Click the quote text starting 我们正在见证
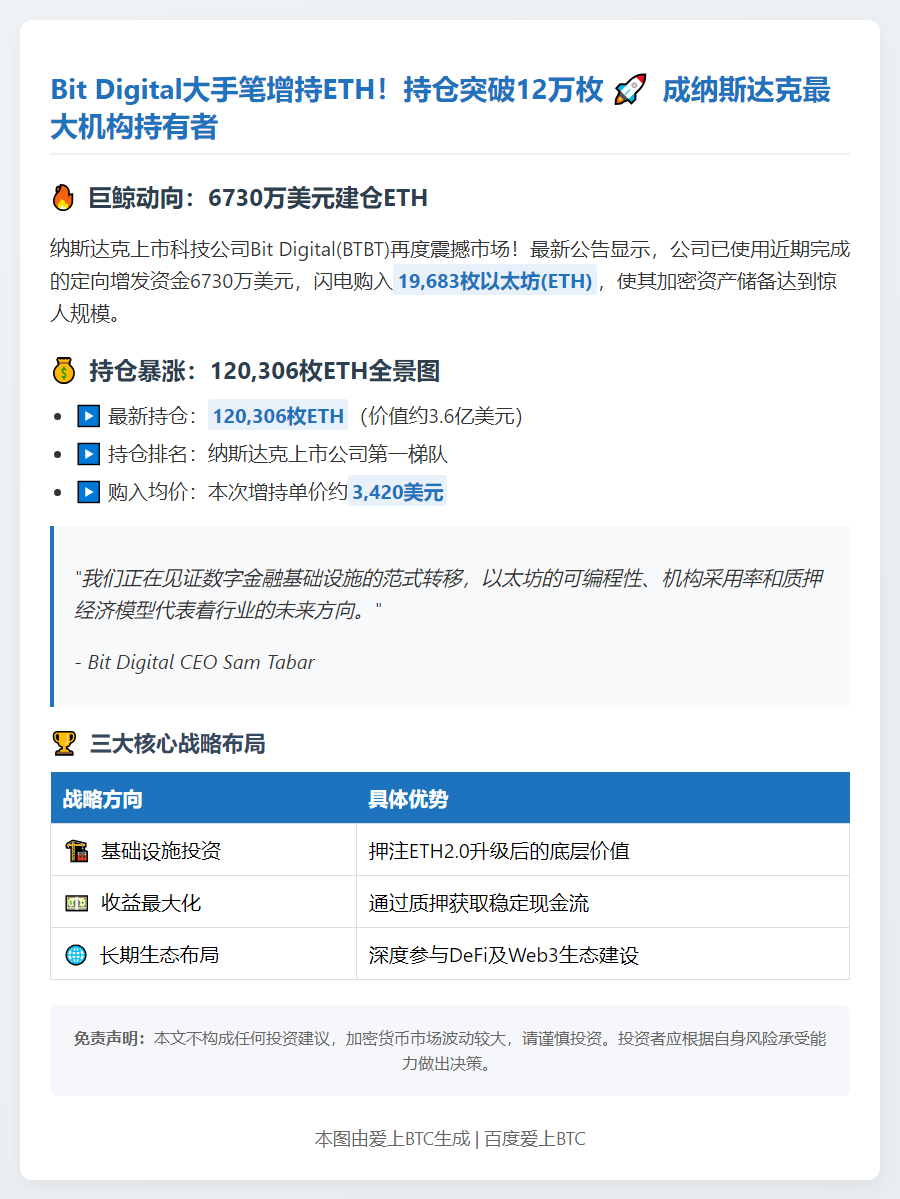 point(449,594)
